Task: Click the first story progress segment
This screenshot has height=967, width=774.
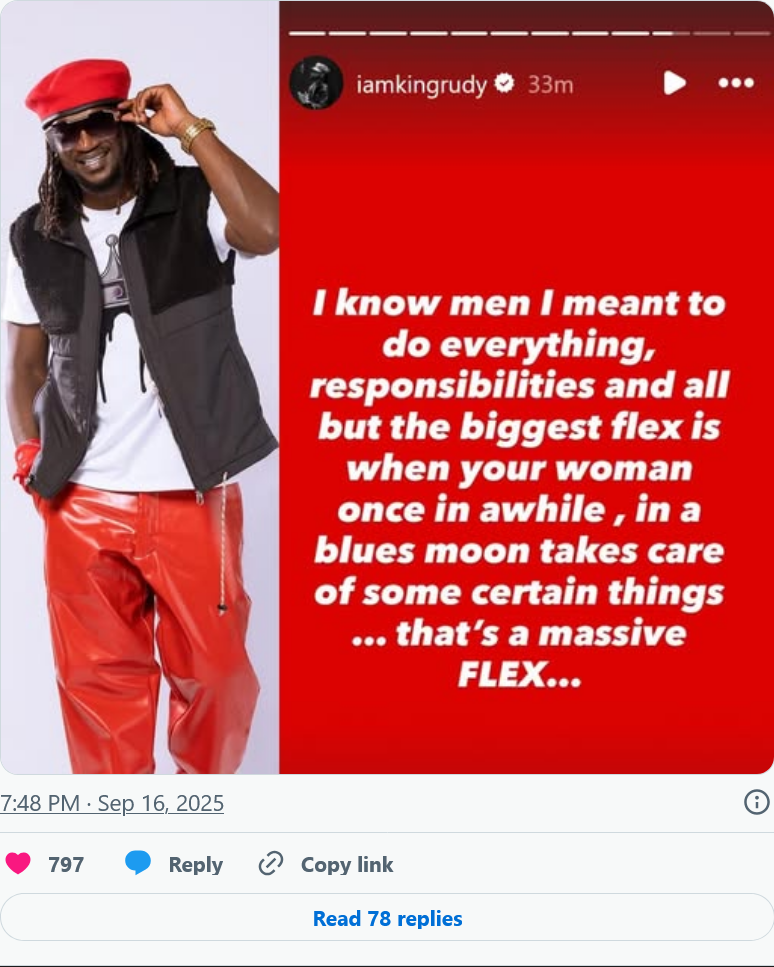Action: (307, 33)
